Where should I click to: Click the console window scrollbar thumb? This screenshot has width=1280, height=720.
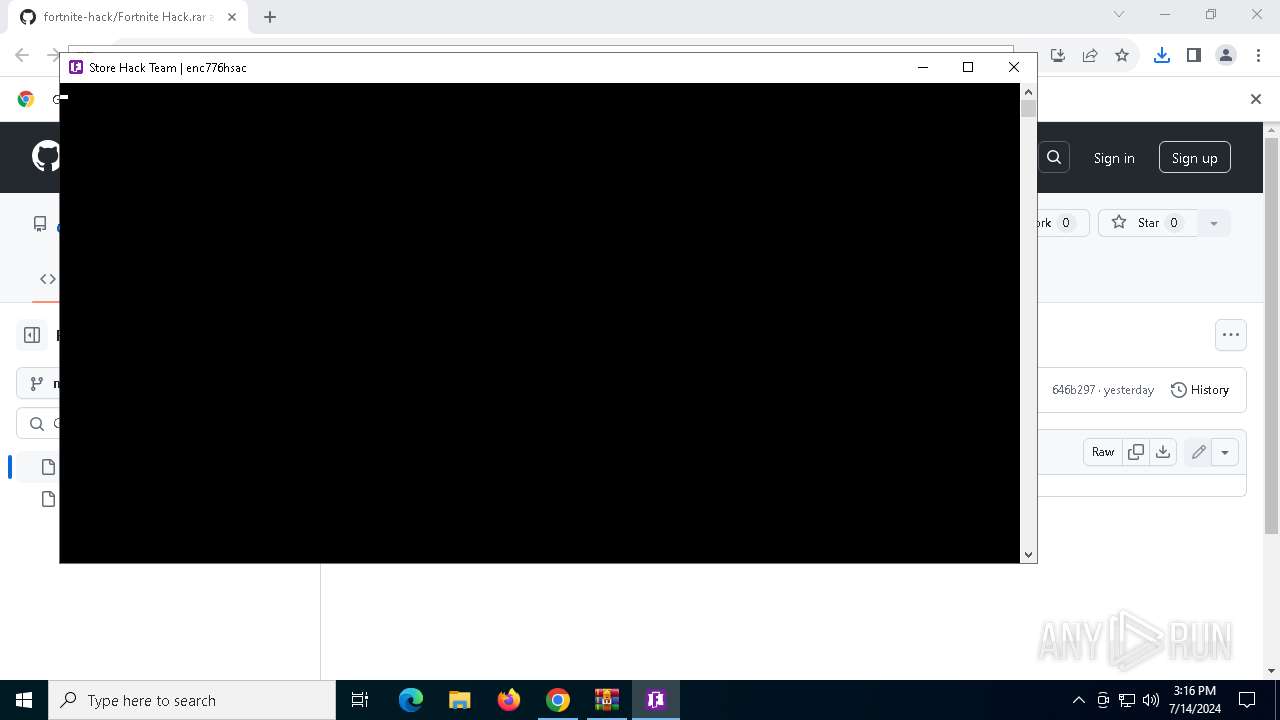(x=1028, y=109)
